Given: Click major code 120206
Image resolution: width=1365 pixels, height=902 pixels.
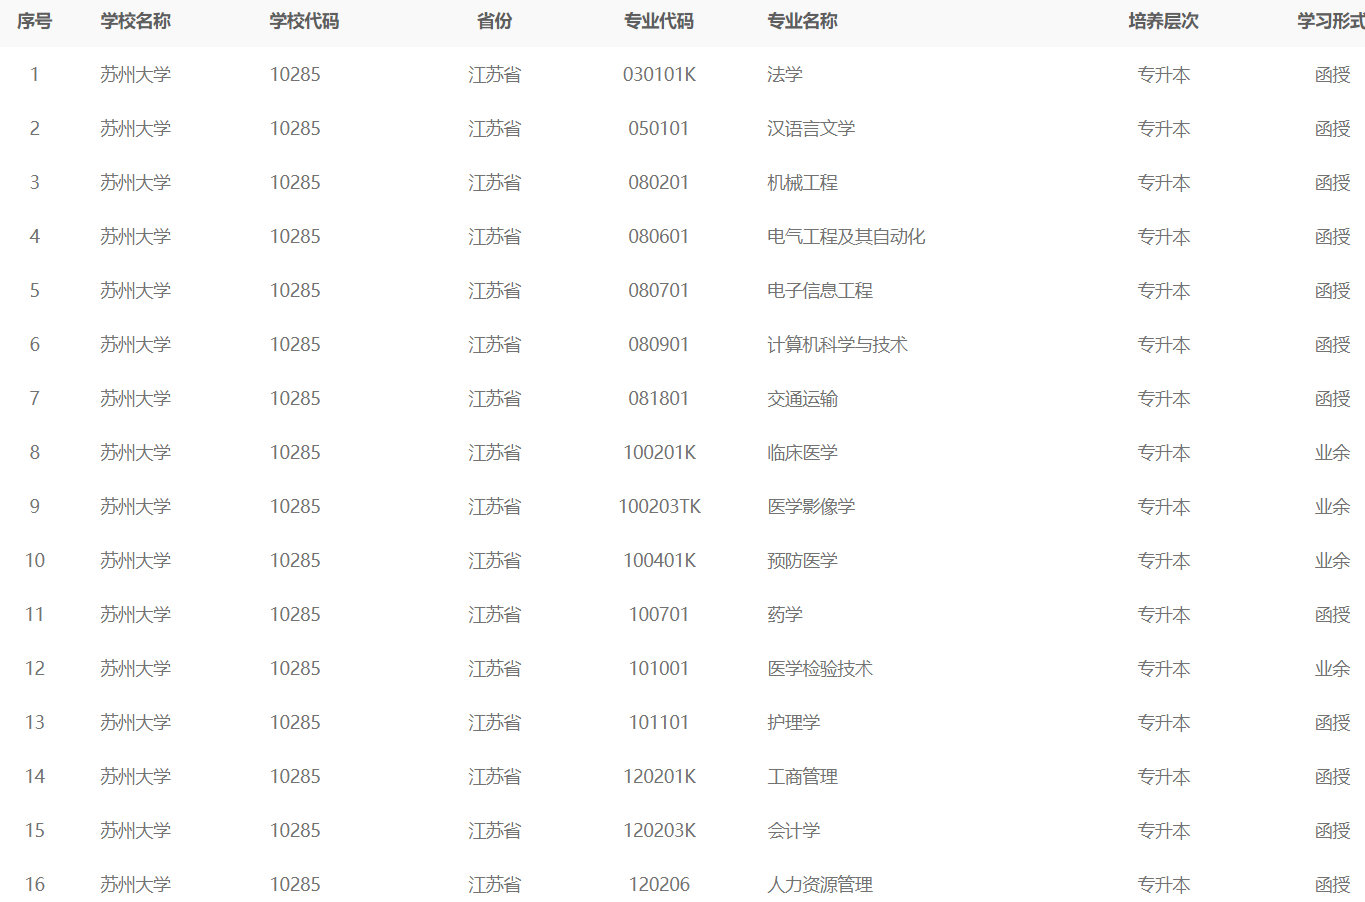Looking at the screenshot, I should (659, 885).
